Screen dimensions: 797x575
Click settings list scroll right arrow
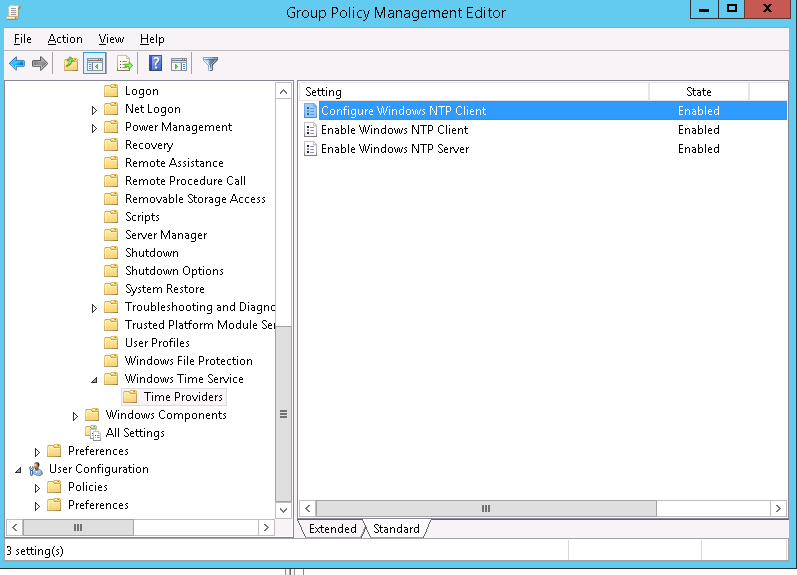[778, 508]
